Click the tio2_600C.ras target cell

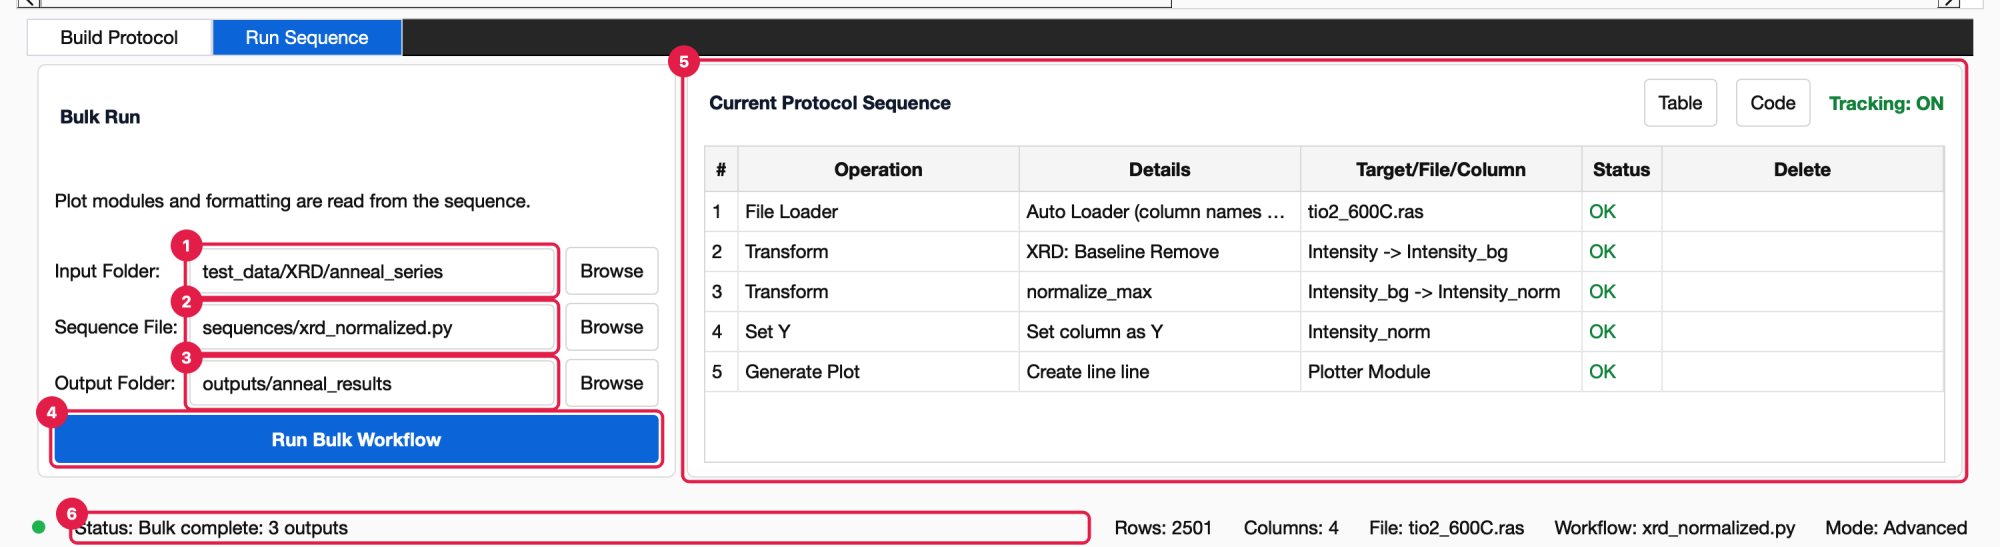(1441, 212)
